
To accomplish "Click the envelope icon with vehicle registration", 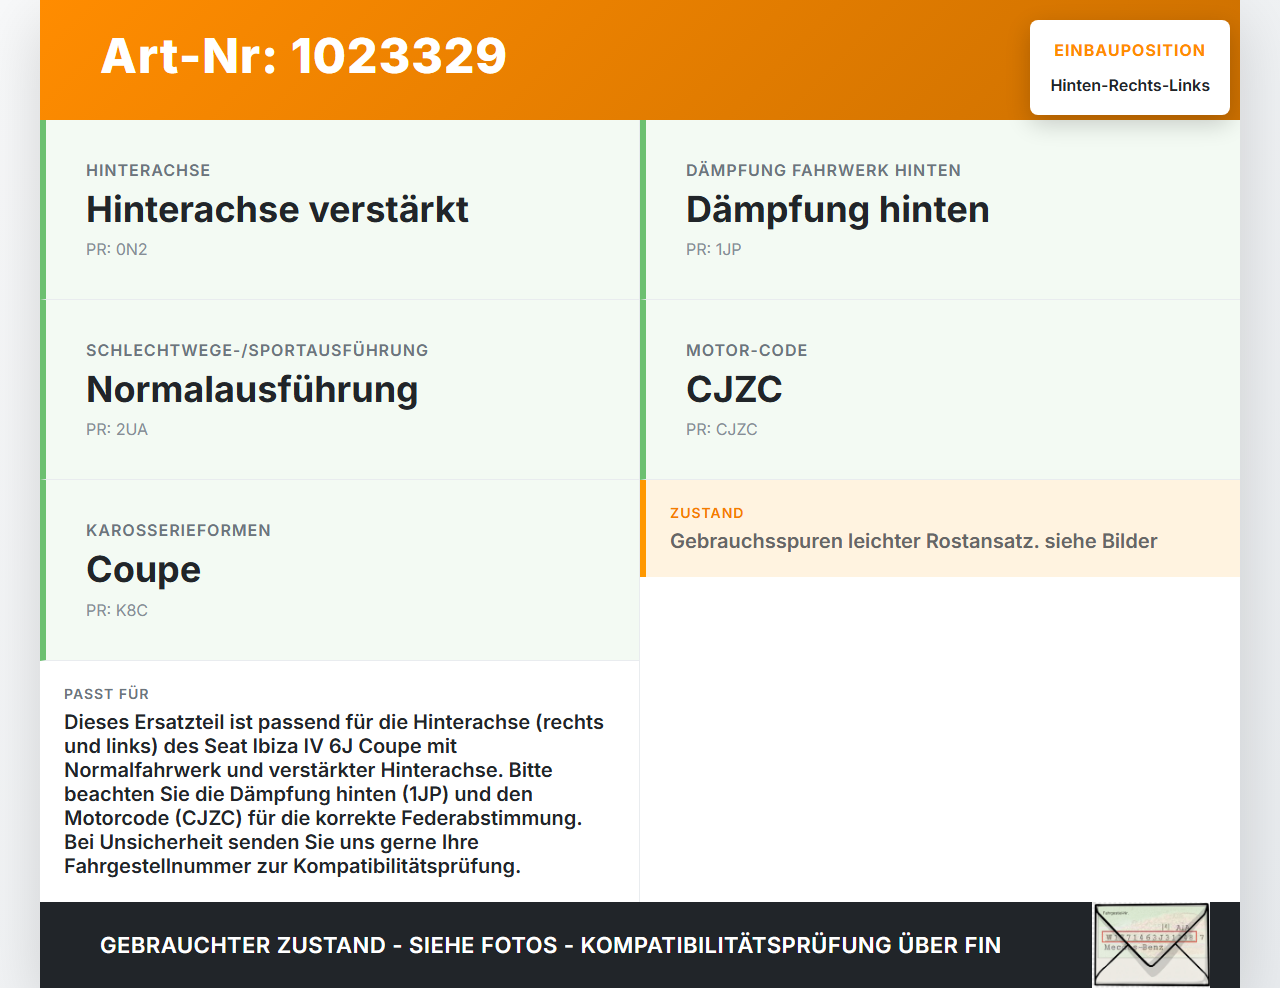I will [1151, 945].
